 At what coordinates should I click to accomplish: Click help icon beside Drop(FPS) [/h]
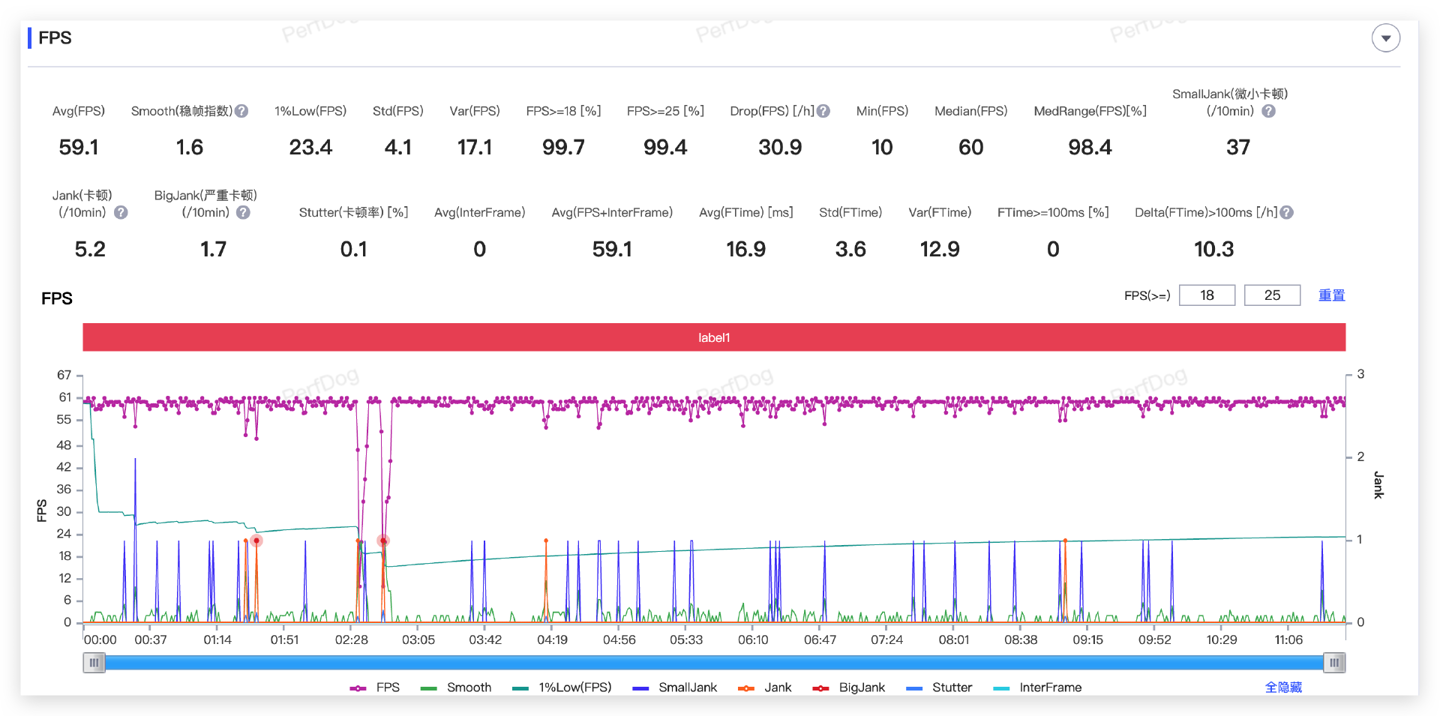(x=823, y=111)
